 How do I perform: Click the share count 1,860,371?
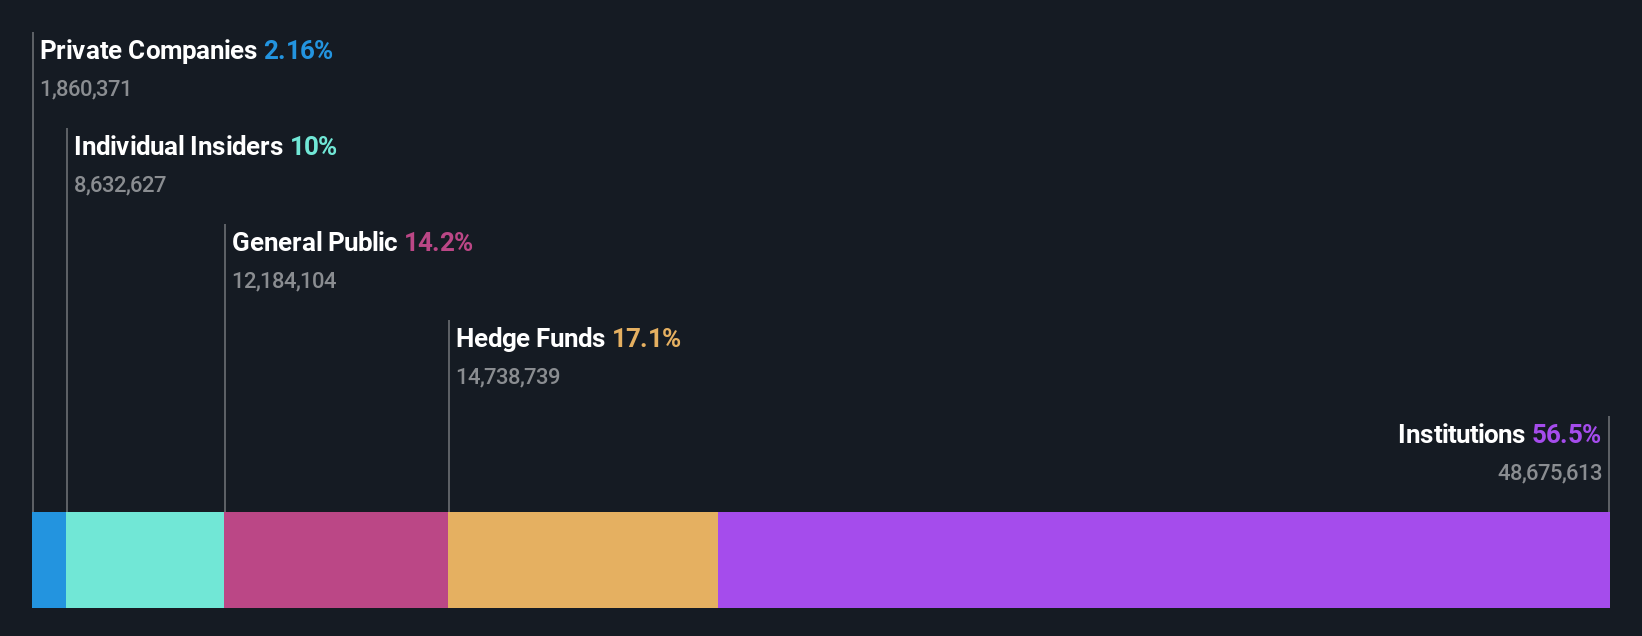86,89
